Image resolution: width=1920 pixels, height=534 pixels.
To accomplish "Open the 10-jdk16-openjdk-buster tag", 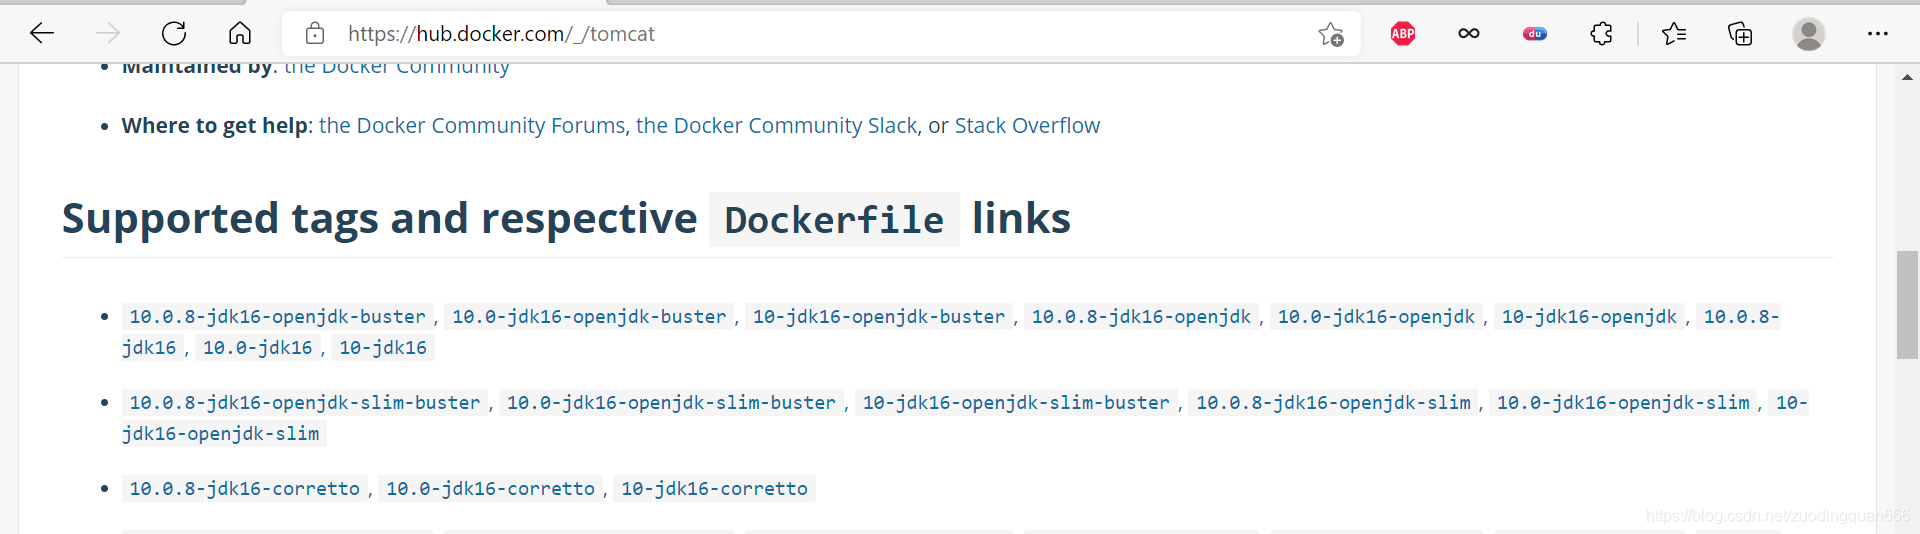I will tap(879, 317).
